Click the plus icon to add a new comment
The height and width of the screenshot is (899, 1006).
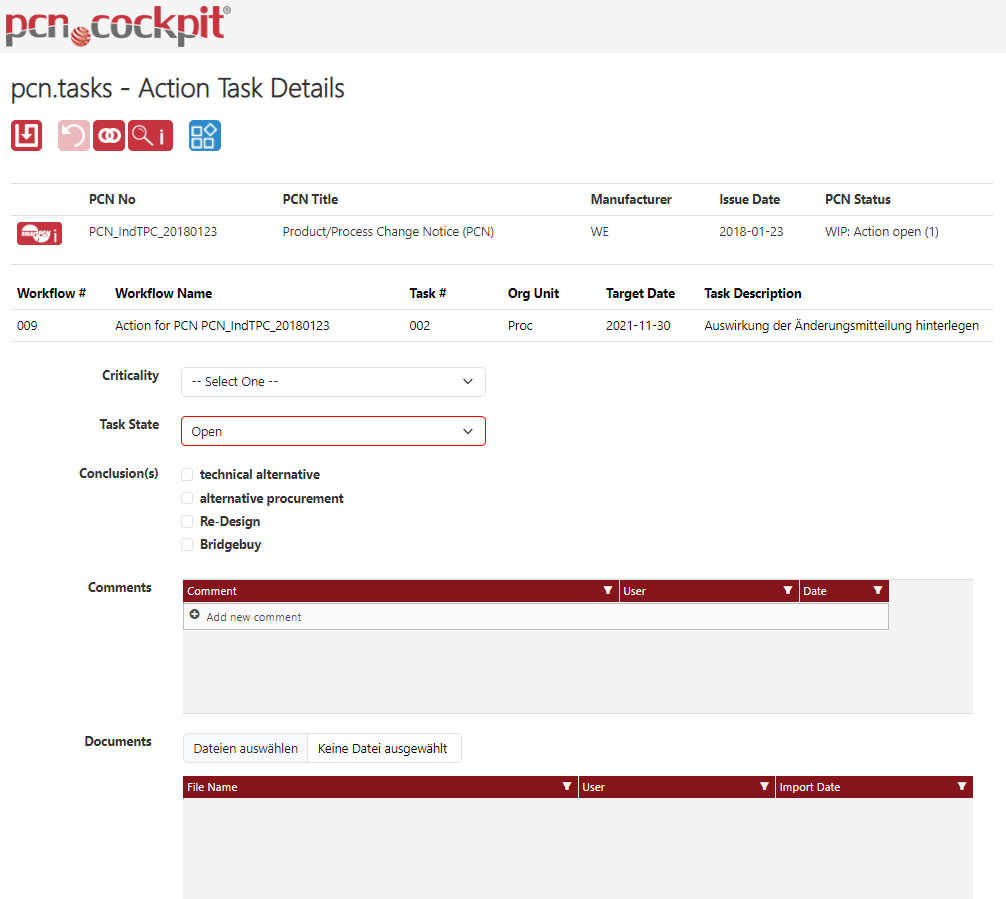tap(195, 616)
